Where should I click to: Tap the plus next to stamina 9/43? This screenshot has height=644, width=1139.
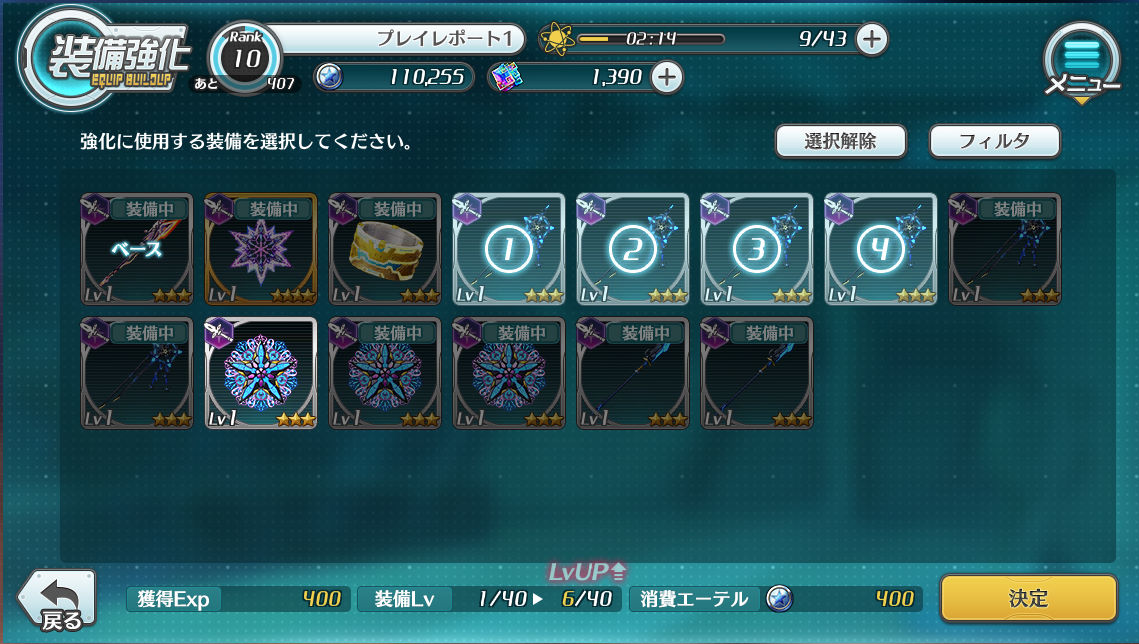872,39
